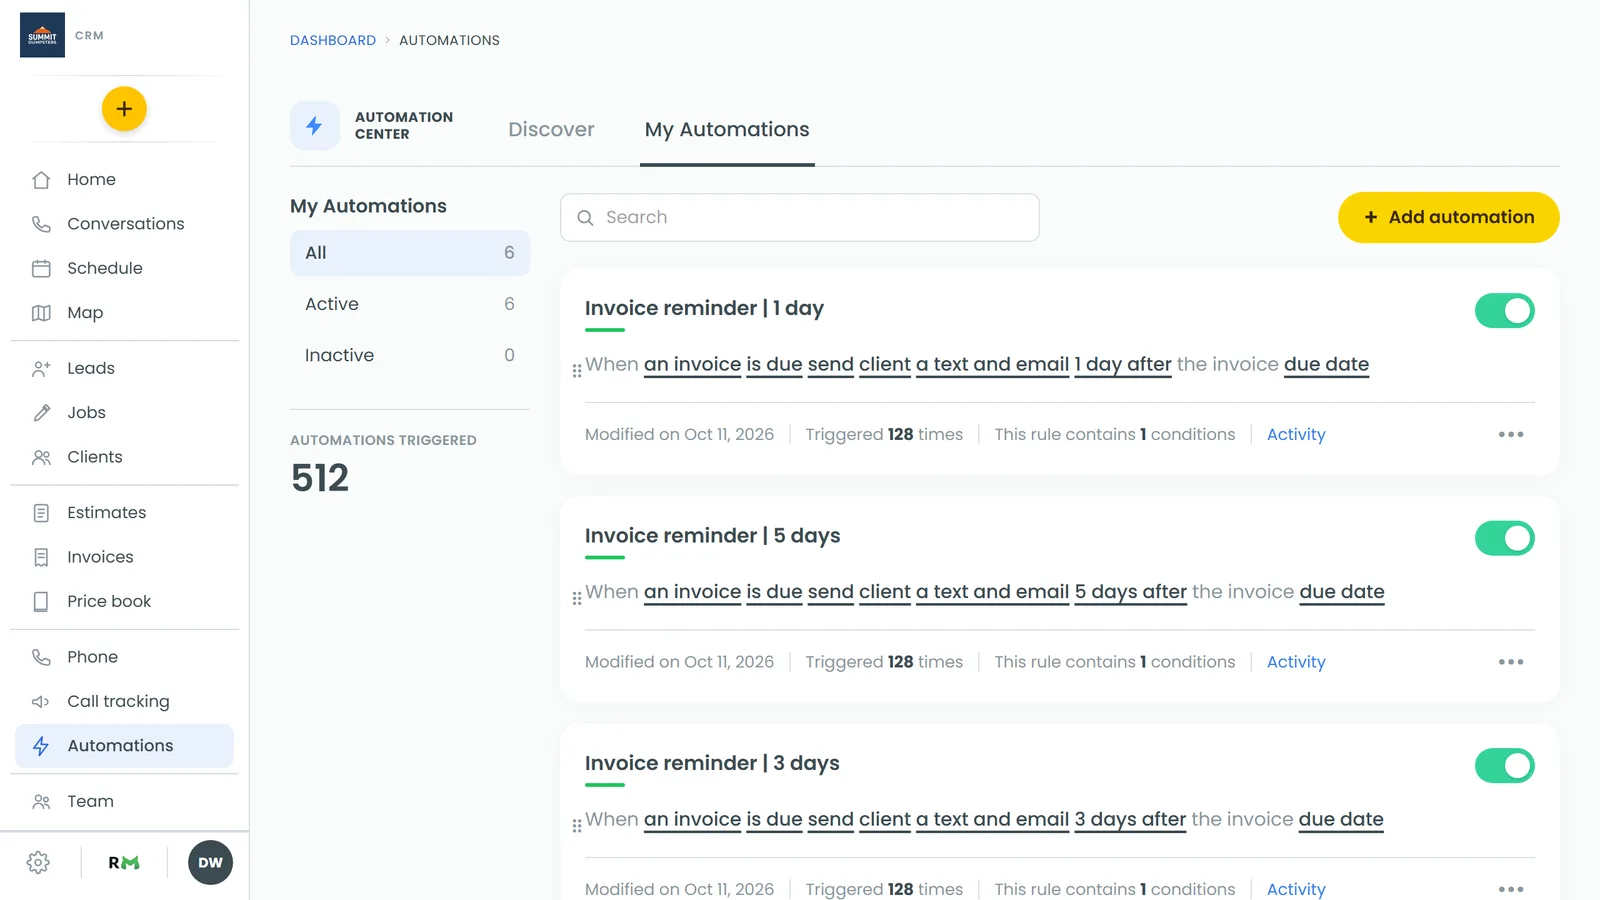Viewport: 1600px width, 900px height.
Task: Open more options for 5 days reminder
Action: coord(1511,662)
